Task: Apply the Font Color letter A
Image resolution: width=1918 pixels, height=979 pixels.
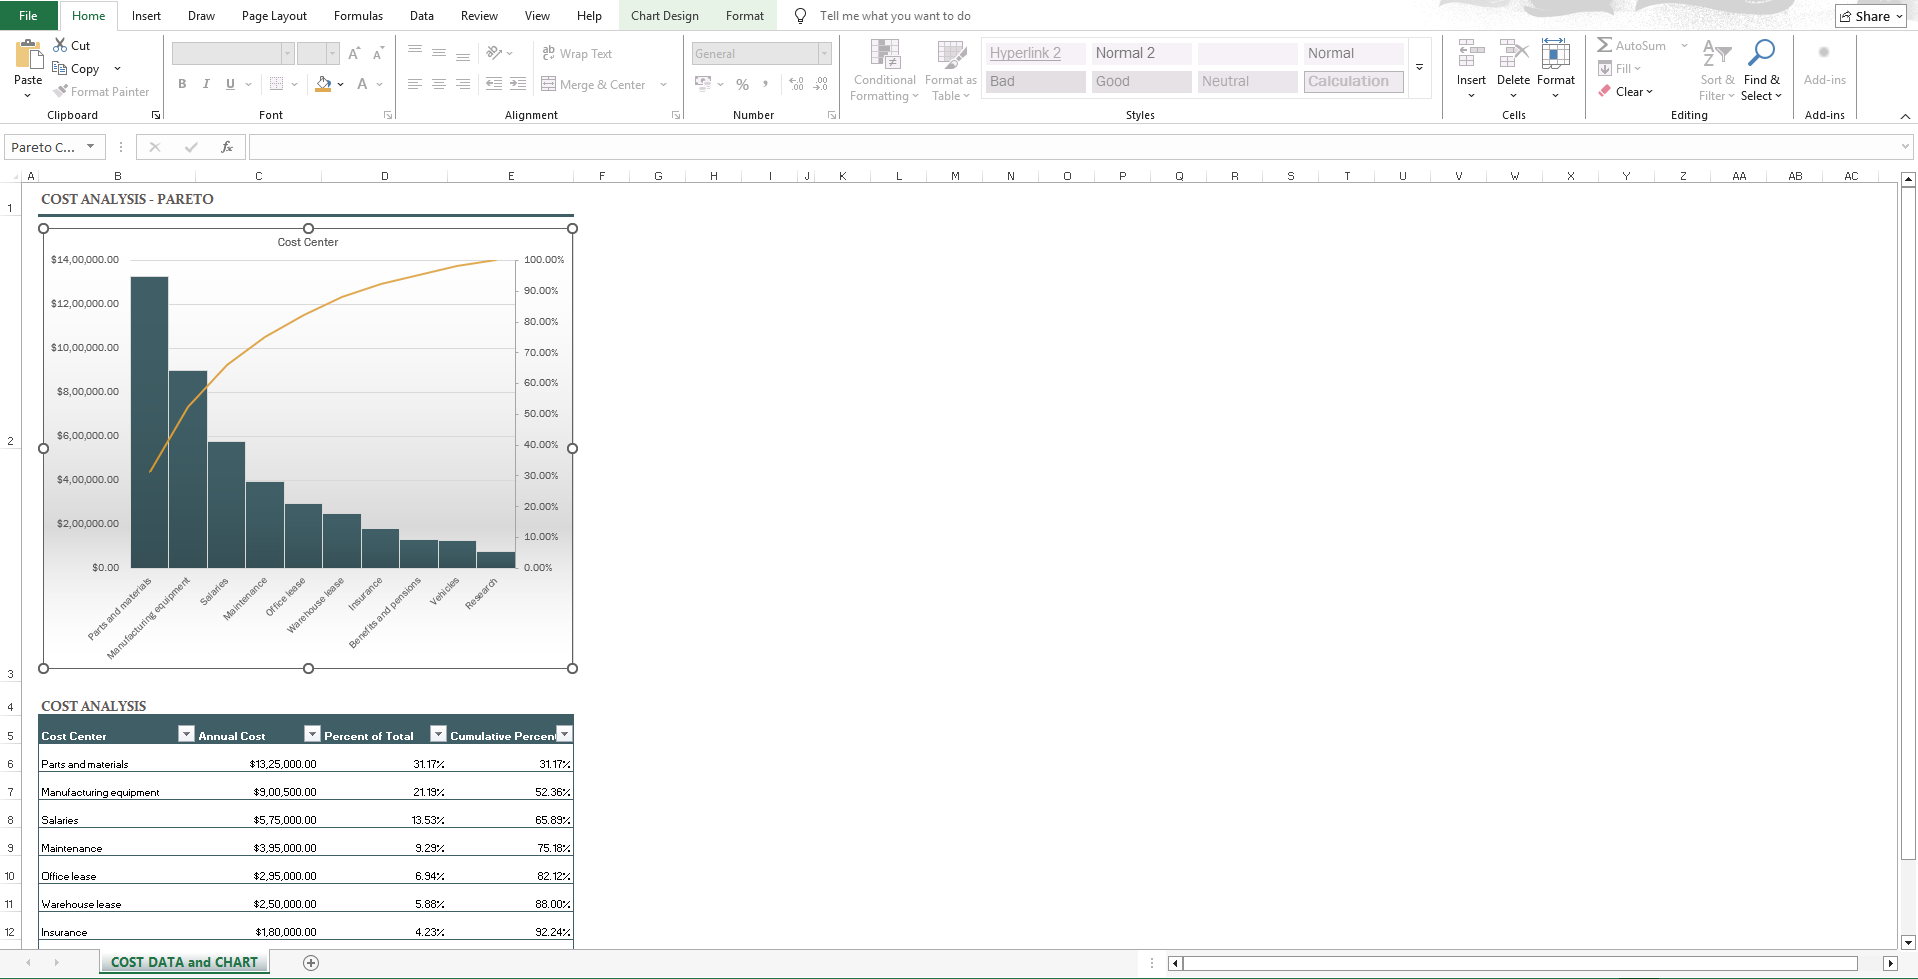Action: coord(362,84)
